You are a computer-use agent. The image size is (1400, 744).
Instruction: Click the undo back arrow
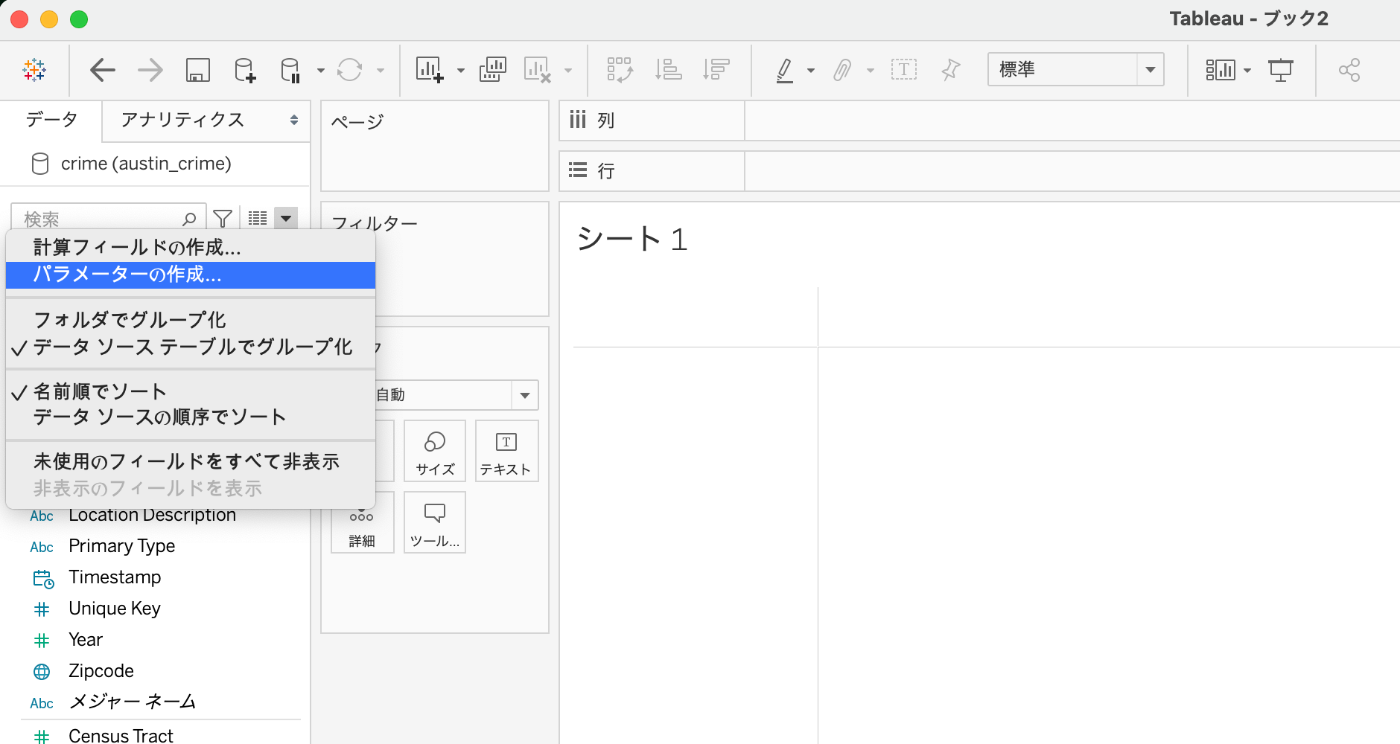pos(102,70)
